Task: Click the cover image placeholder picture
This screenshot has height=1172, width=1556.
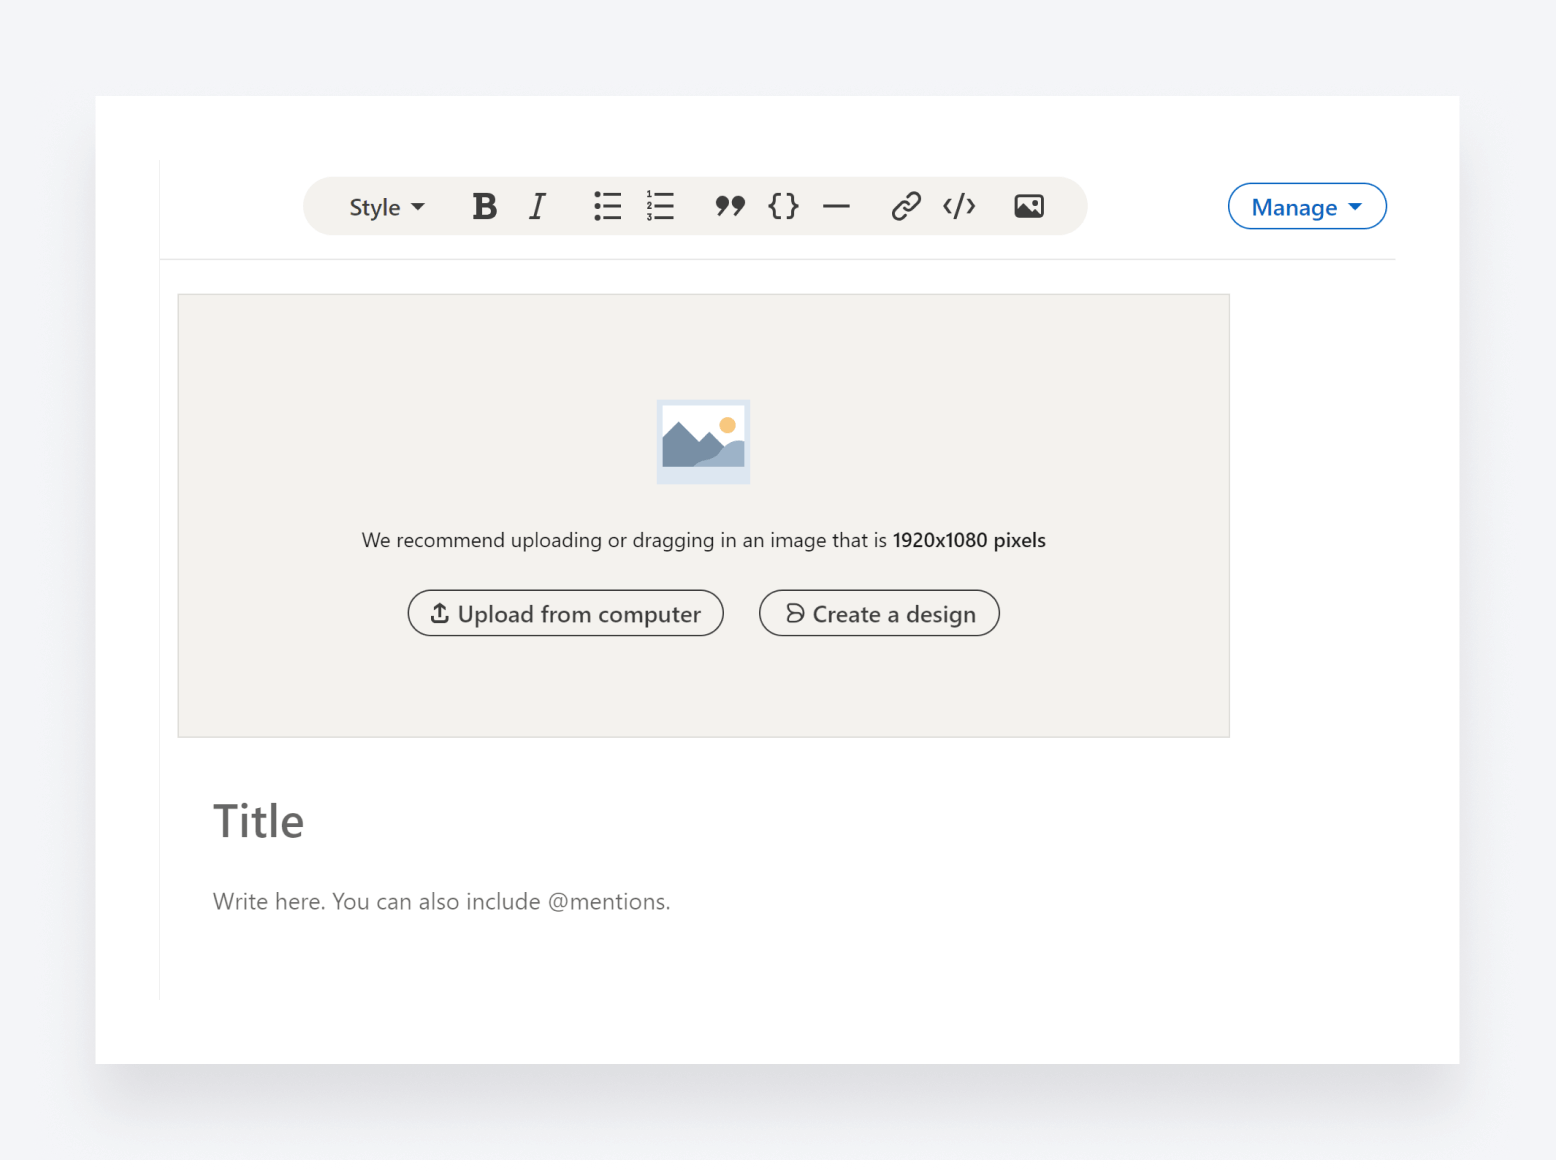Action: pos(703,442)
